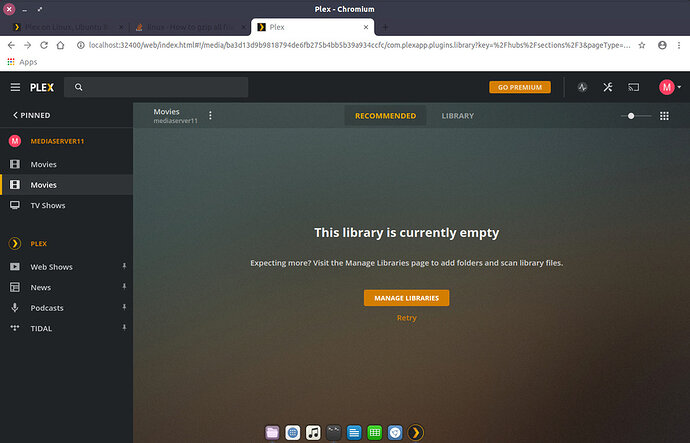This screenshot has height=443, width=690.
Task: Select MEDIASERVER11 in the sidebar
Action: click(57, 141)
